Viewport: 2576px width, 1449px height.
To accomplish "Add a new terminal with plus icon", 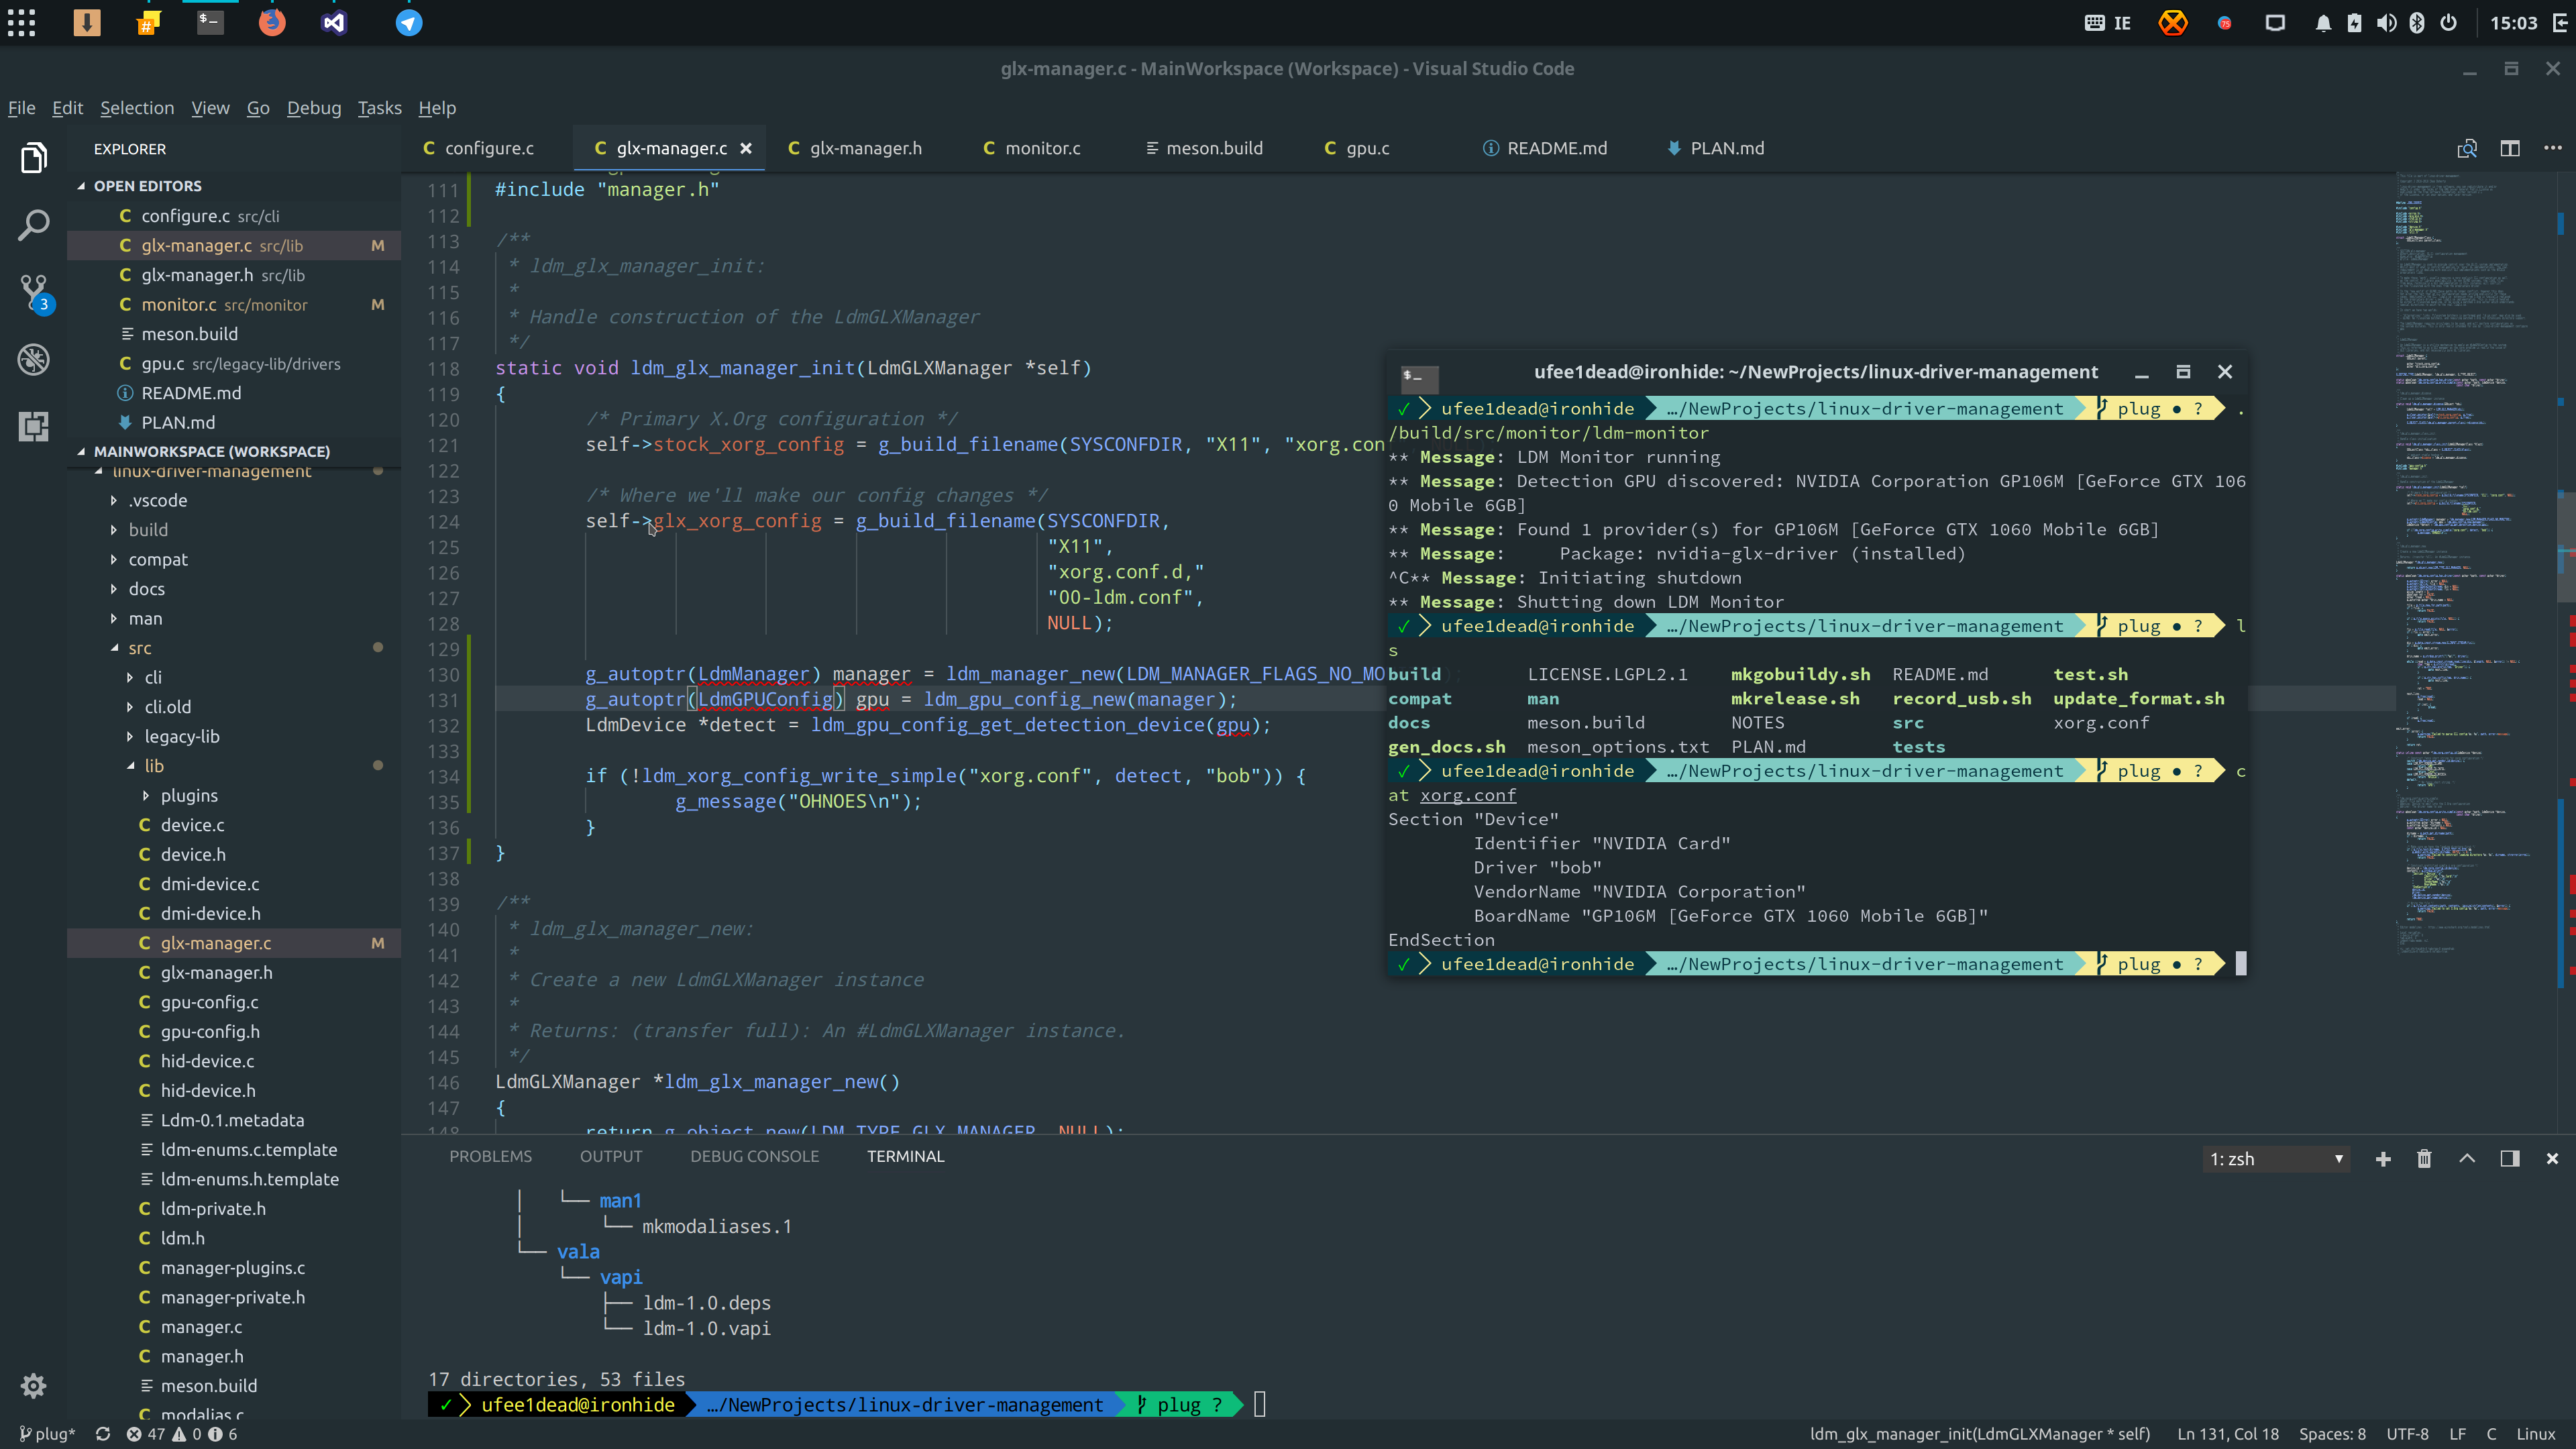I will point(2383,1158).
